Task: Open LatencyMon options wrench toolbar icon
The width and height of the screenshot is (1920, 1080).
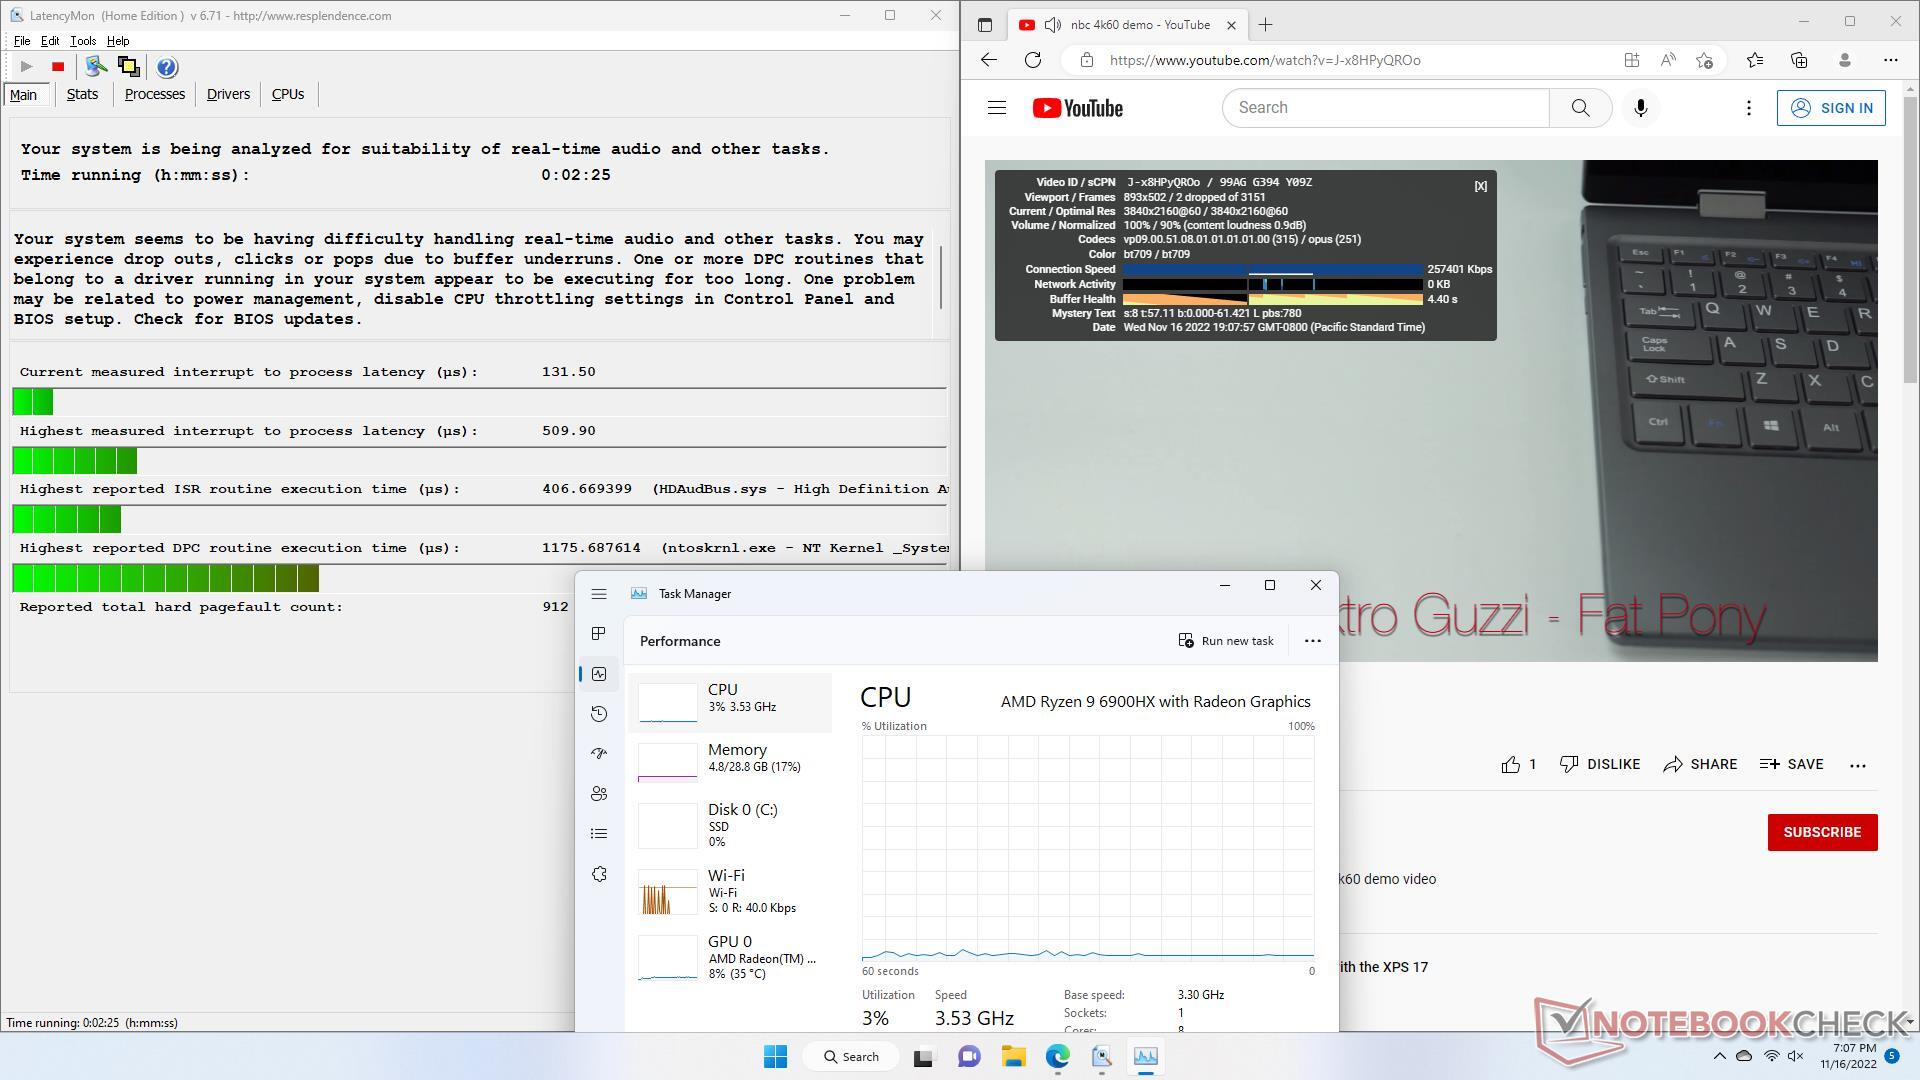Action: pyautogui.click(x=96, y=67)
